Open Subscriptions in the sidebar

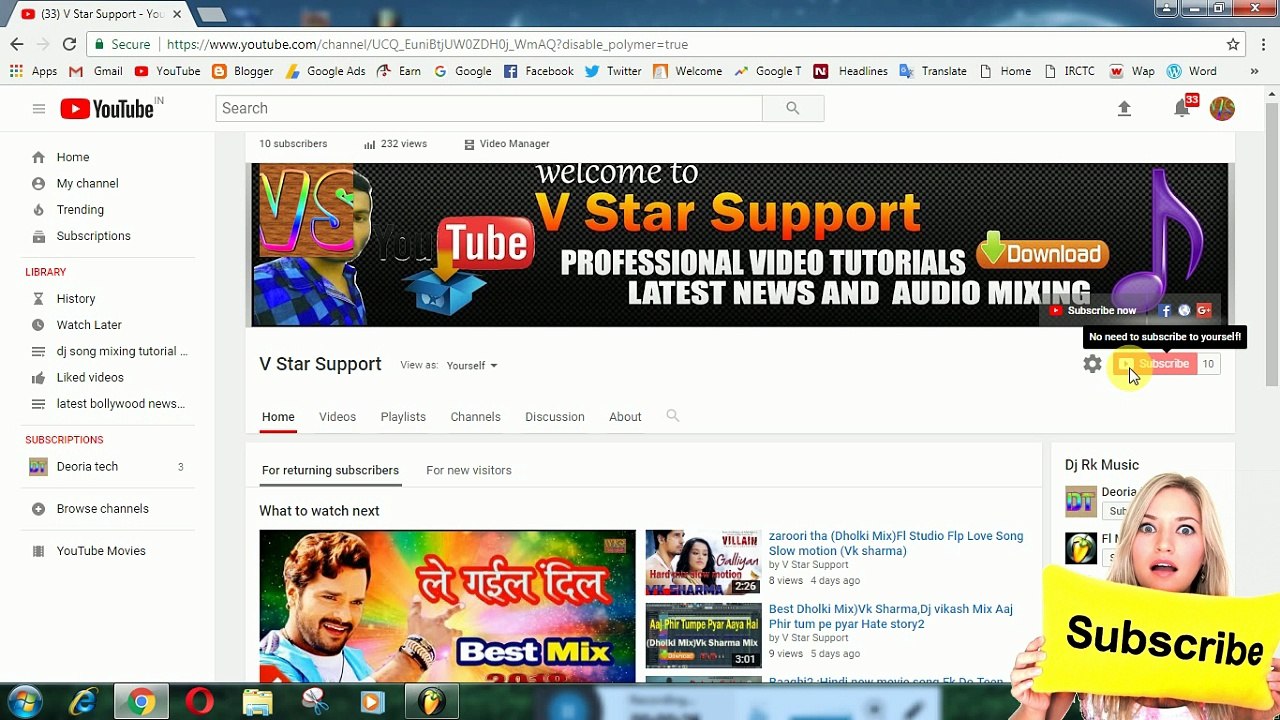[x=93, y=236]
